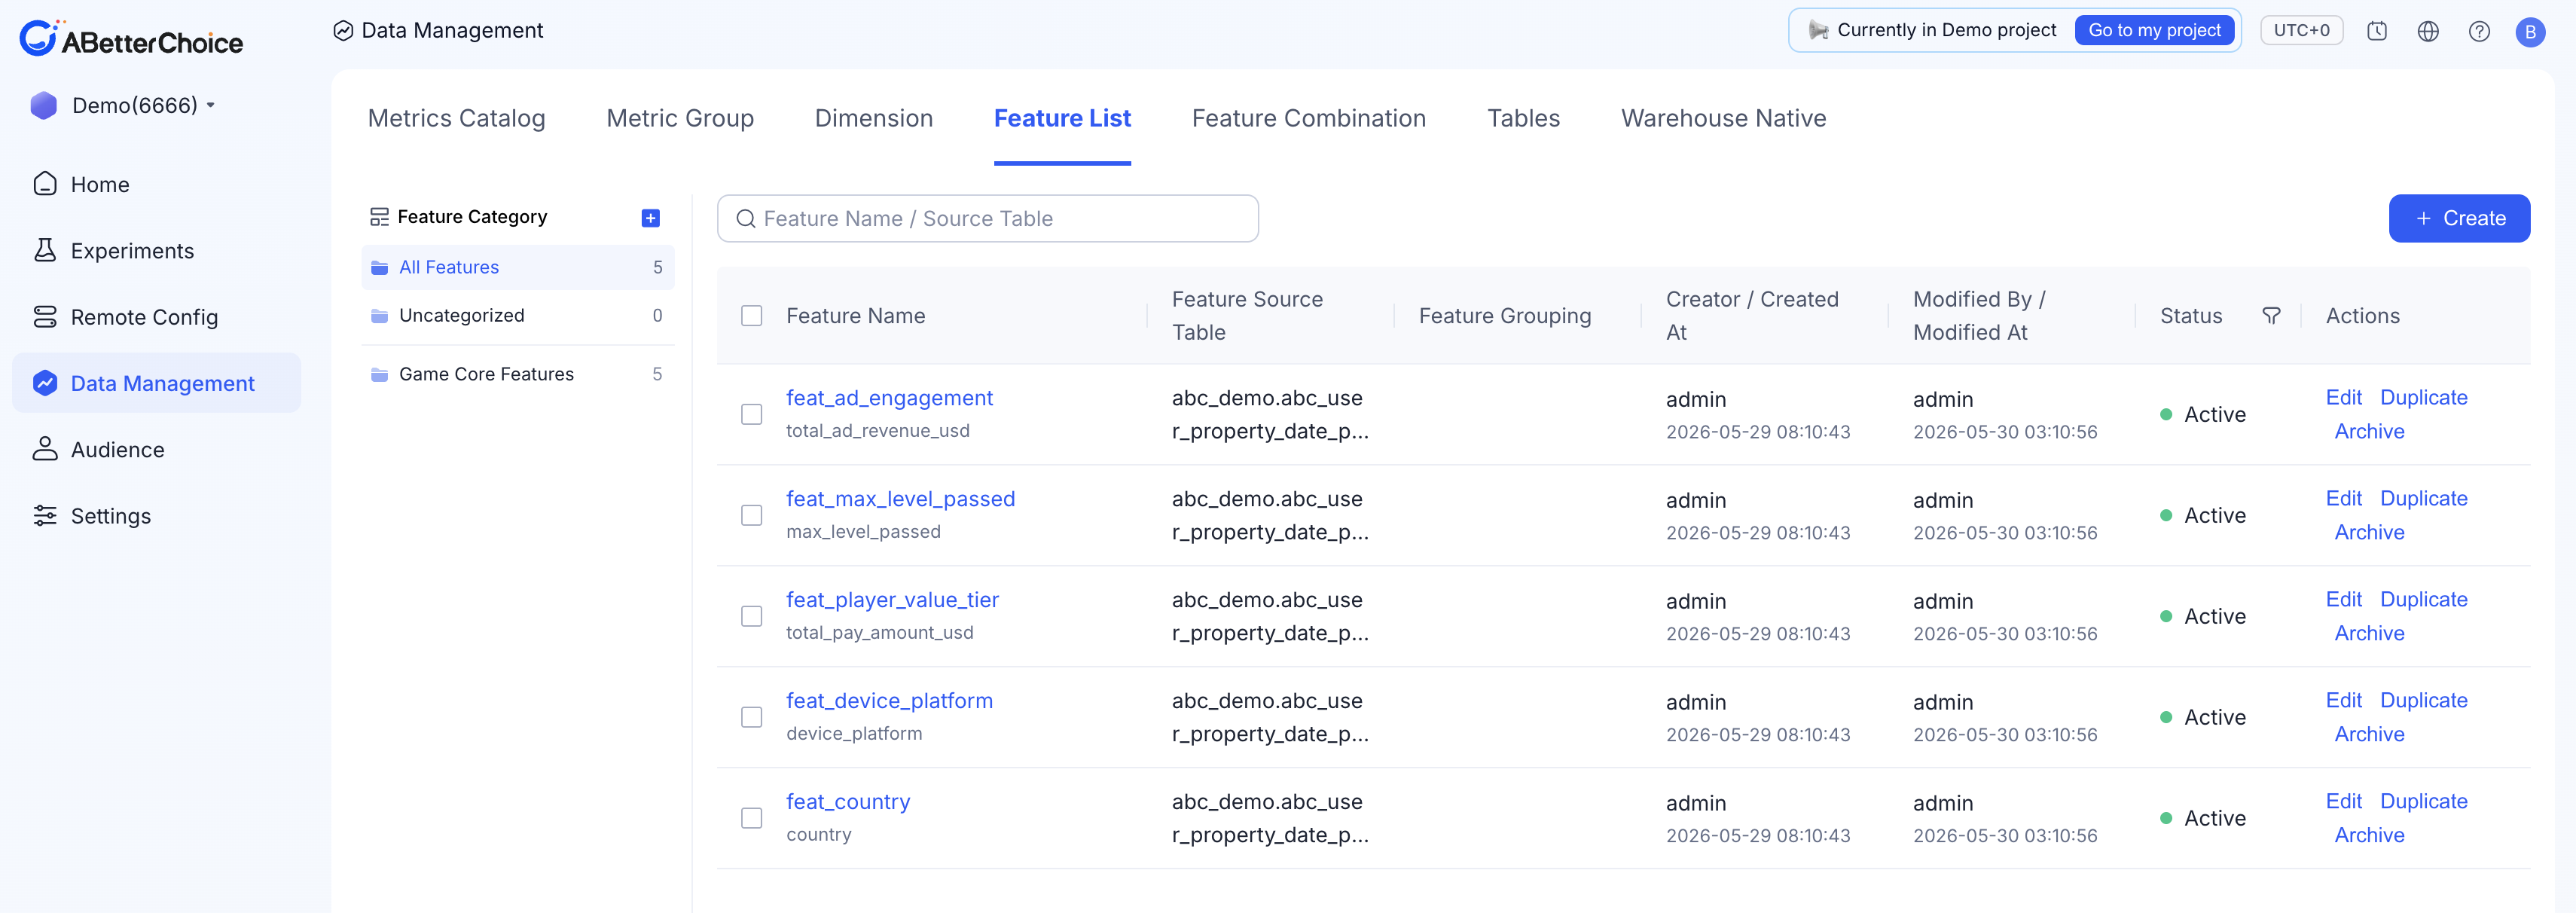Click the Create button
This screenshot has height=913, width=2576.
point(2459,218)
